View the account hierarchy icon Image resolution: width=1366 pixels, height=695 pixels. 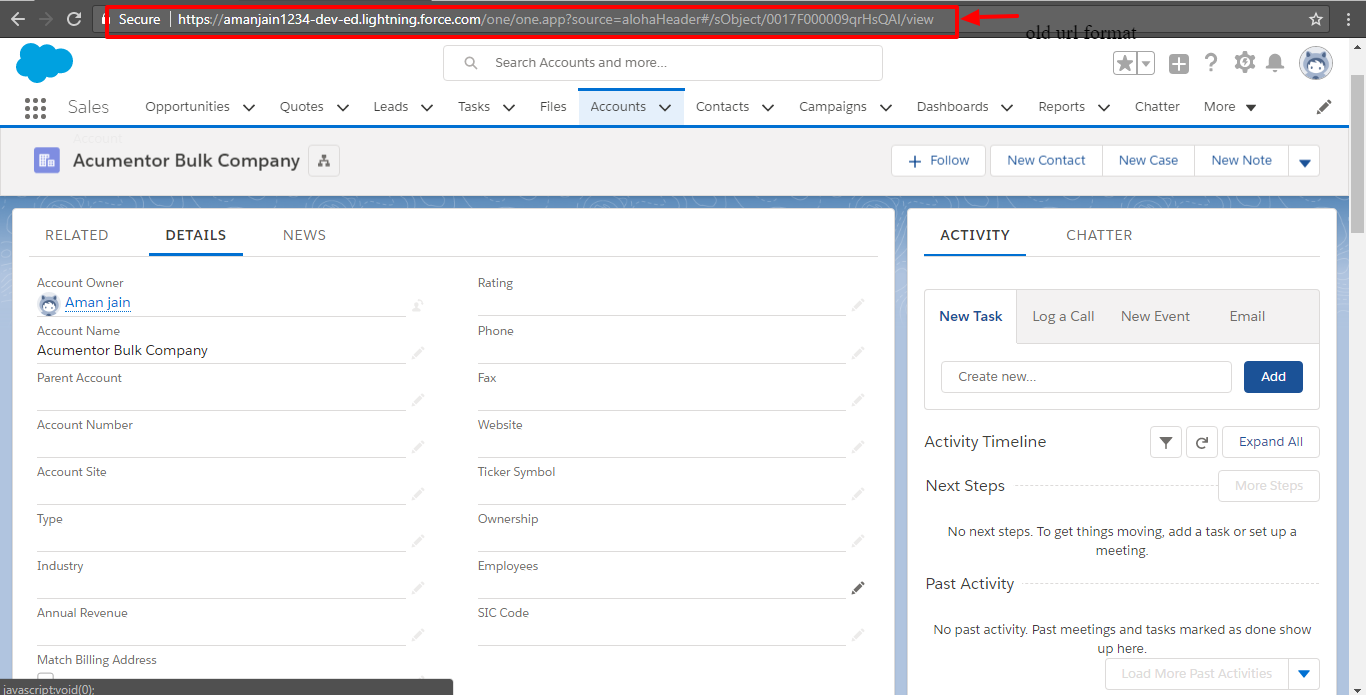pyautogui.click(x=324, y=161)
